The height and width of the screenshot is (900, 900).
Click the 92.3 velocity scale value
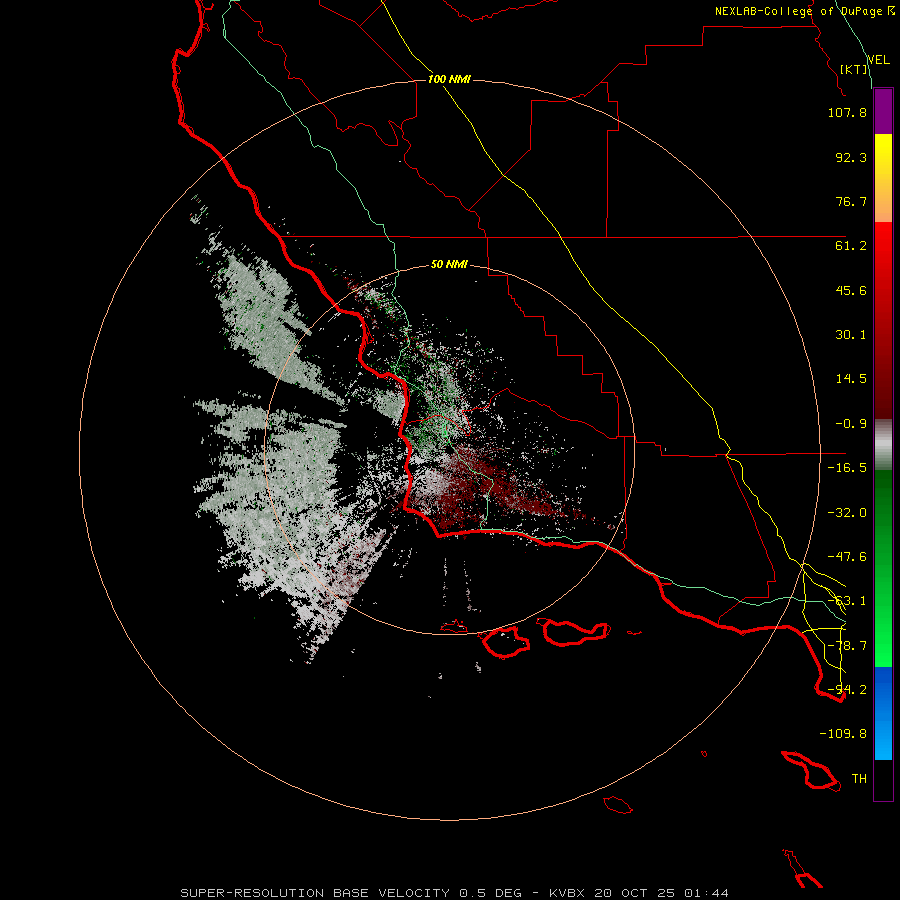pos(851,157)
